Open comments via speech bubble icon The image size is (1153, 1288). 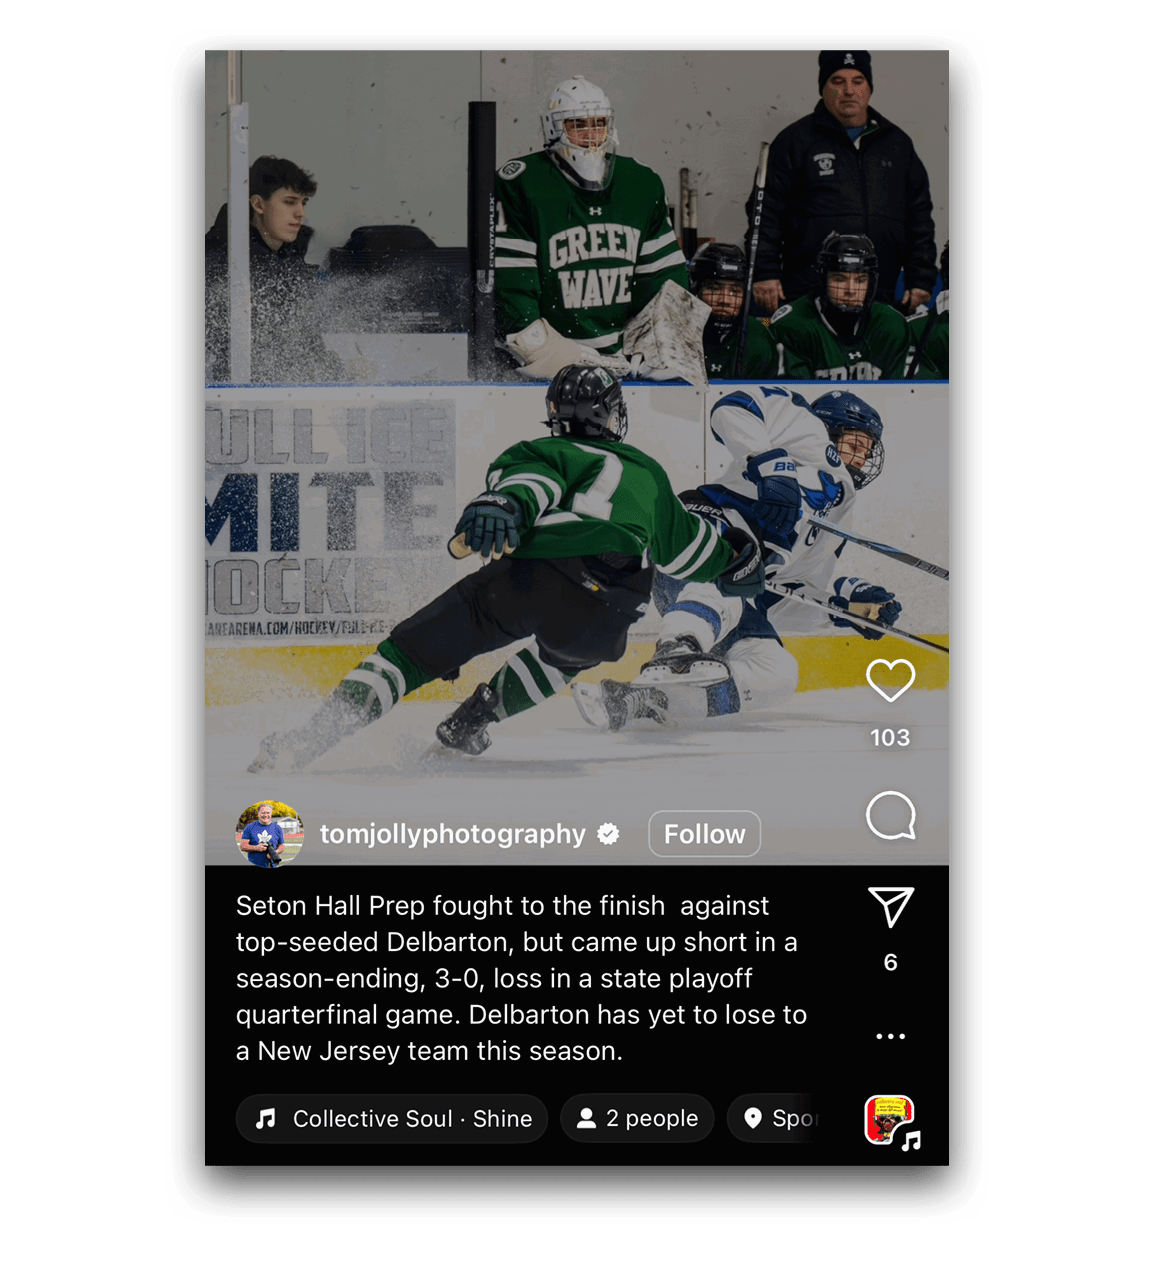890,816
